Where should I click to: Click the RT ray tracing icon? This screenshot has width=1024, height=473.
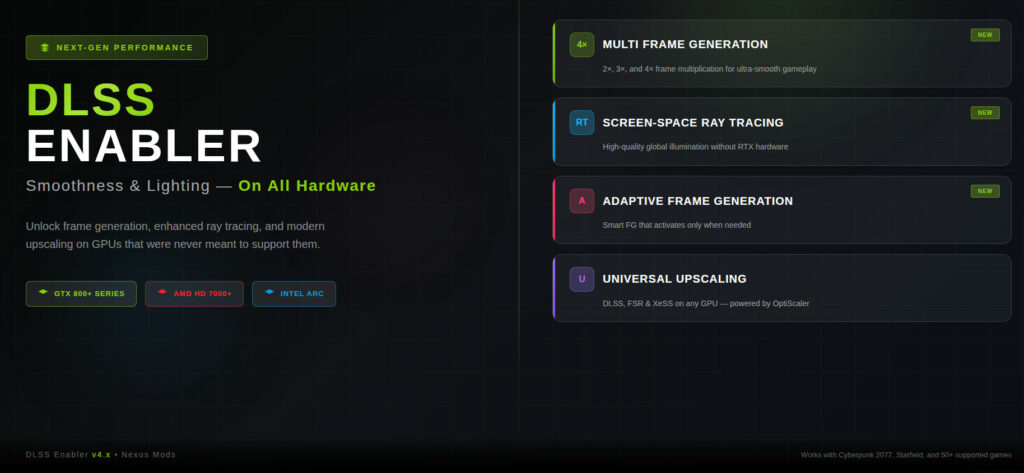582,122
